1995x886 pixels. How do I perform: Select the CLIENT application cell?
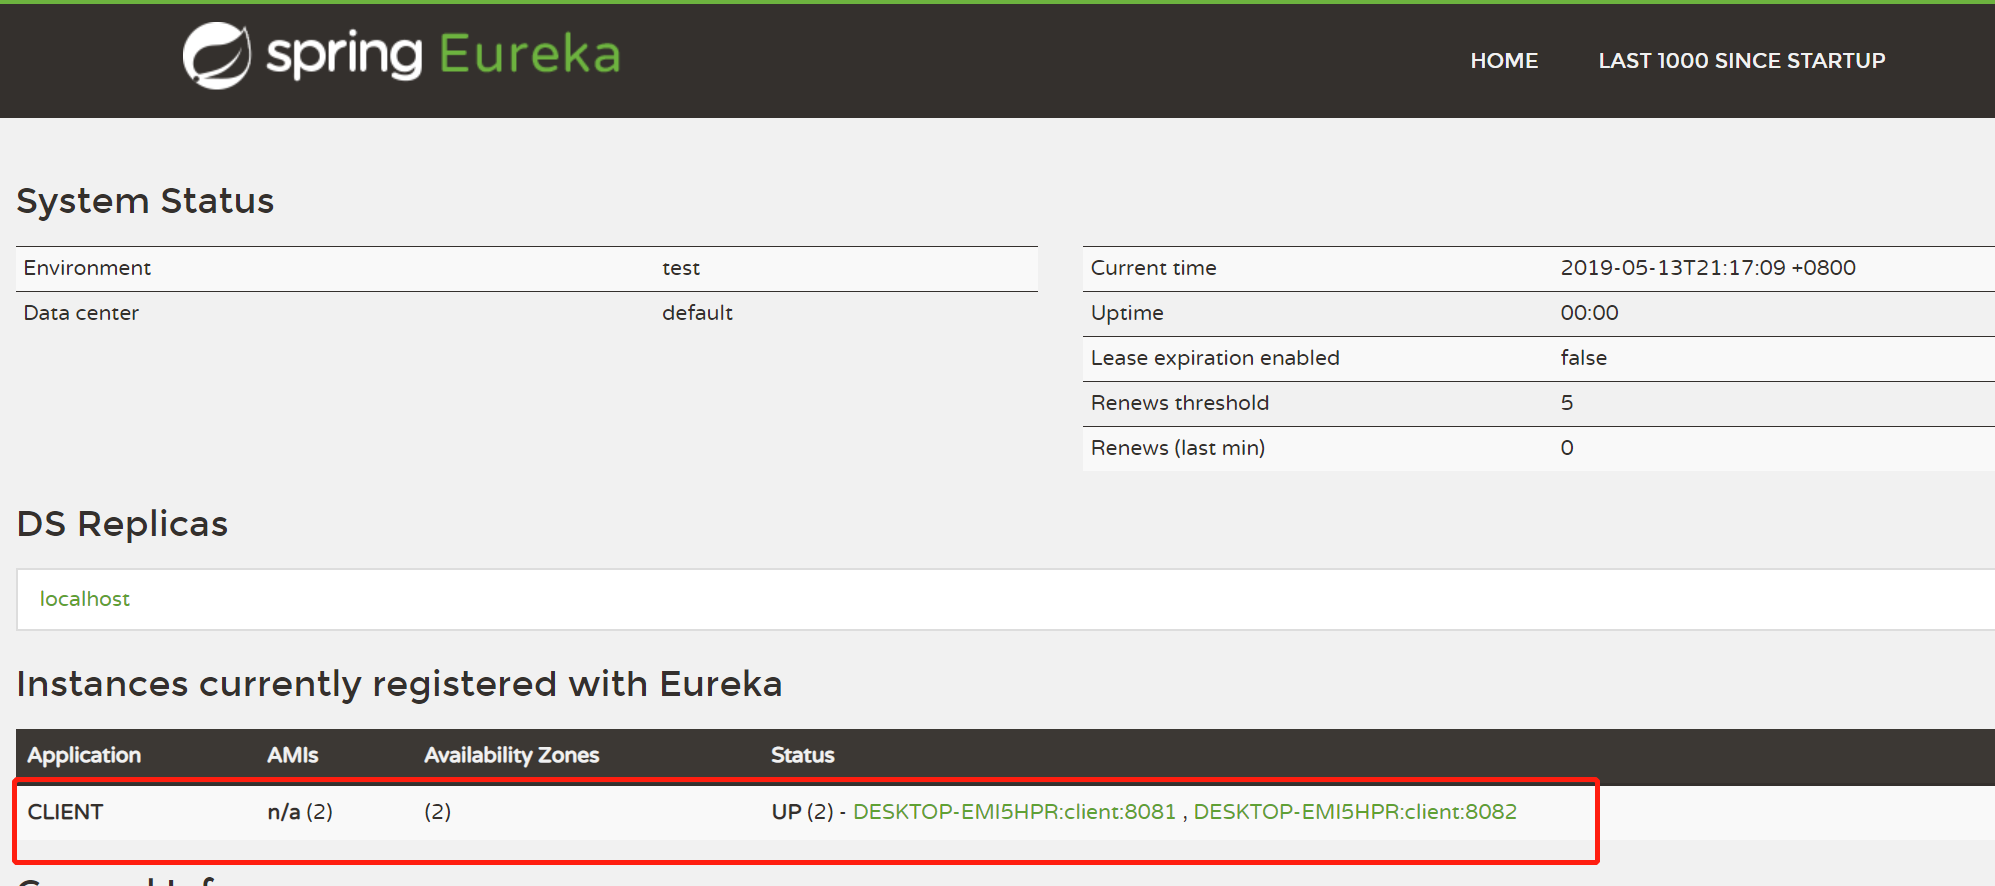coord(65,812)
